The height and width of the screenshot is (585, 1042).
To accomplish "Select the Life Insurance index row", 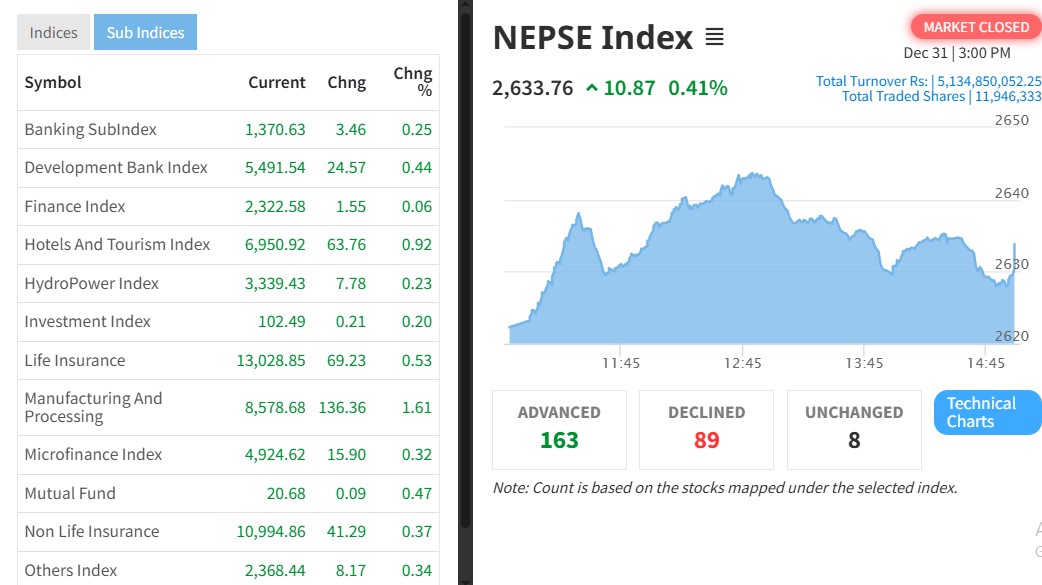I will [75, 360].
